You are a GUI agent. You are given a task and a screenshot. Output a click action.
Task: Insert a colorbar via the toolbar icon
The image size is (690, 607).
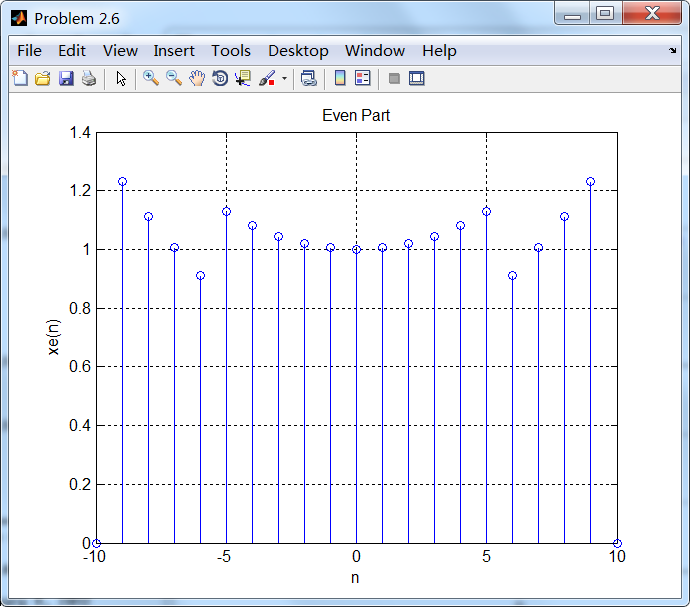[x=340, y=78]
